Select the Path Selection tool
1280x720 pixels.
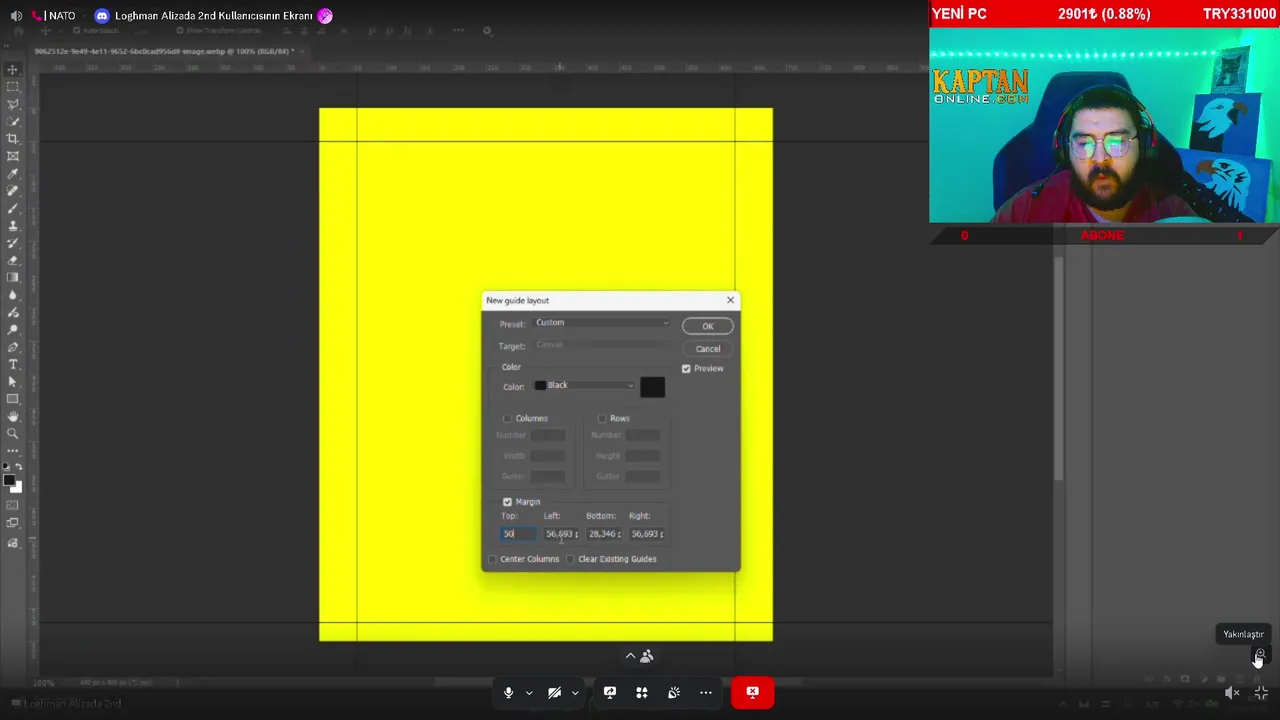pyautogui.click(x=13, y=381)
